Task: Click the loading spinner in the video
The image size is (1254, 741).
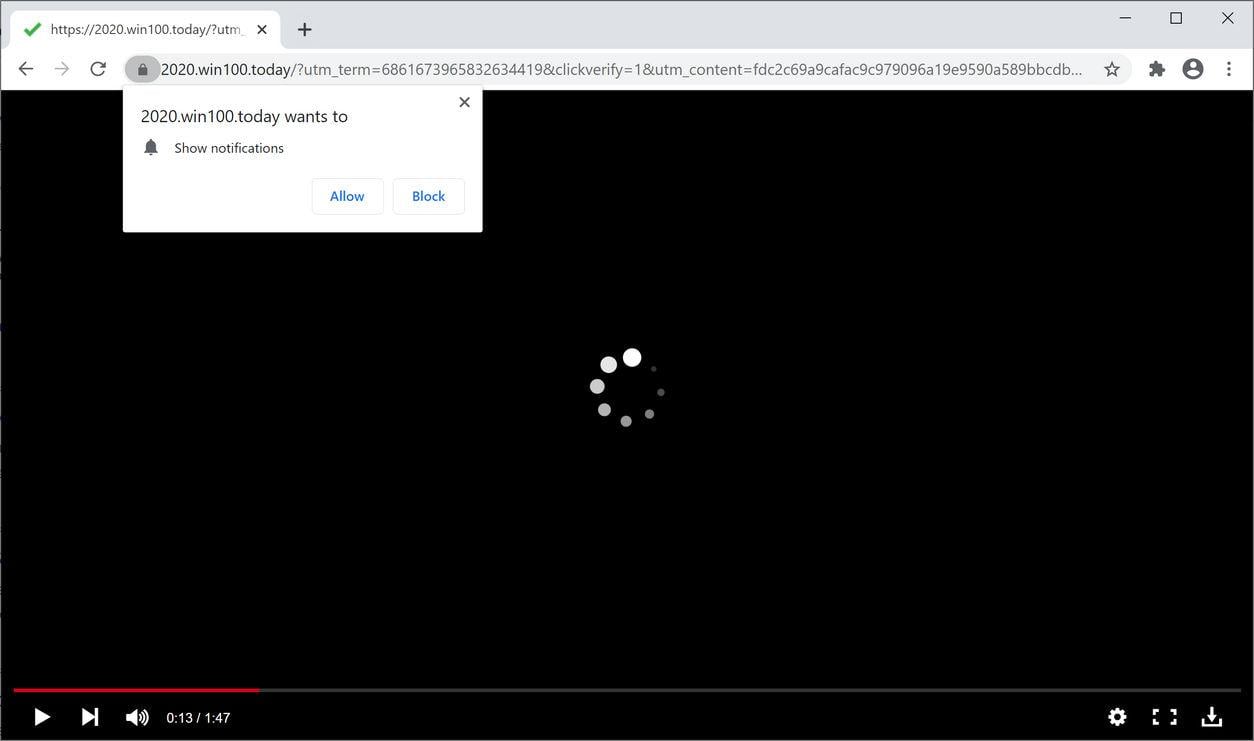Action: click(627, 388)
